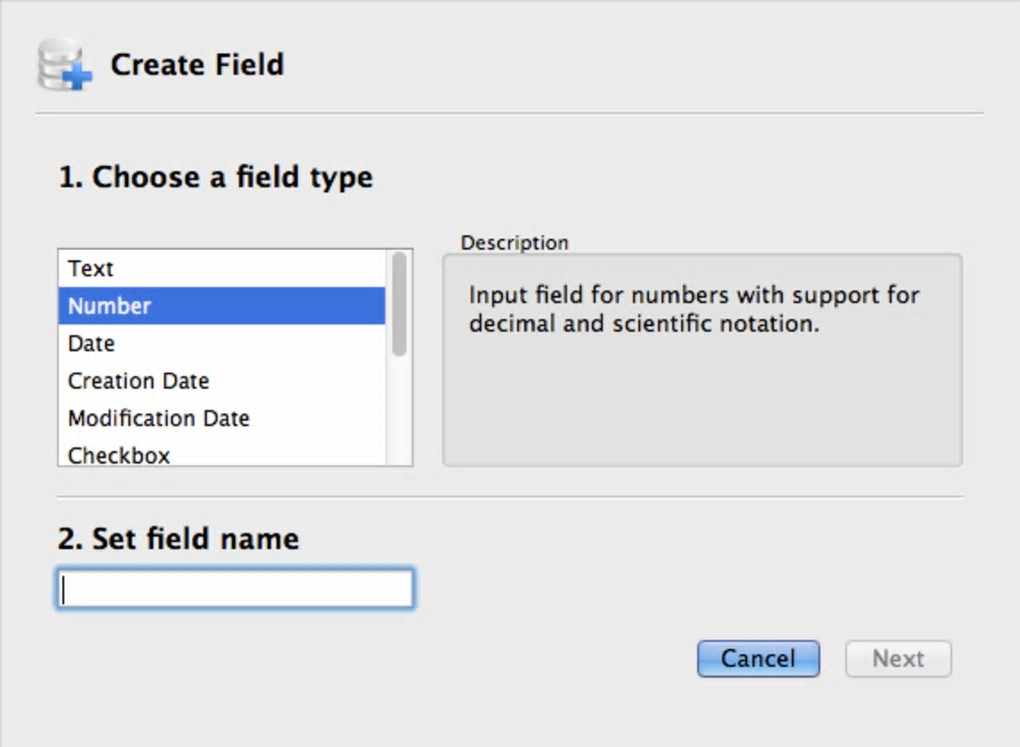
Task: Click the divider line below Create Field
Action: coord(510,113)
